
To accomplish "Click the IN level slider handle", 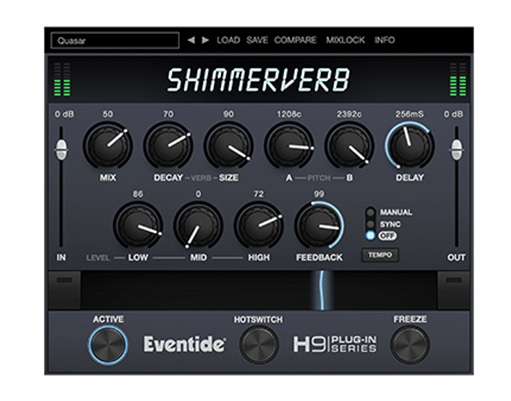I will pyautogui.click(x=61, y=150).
